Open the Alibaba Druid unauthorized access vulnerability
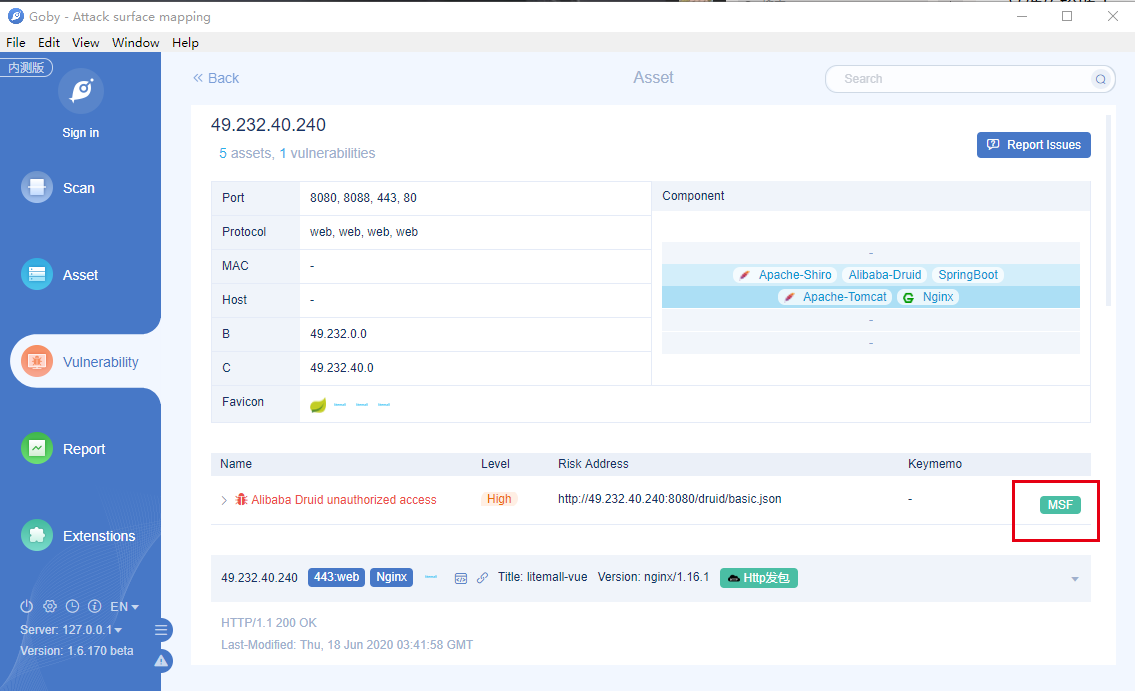1135x691 pixels. tap(344, 500)
